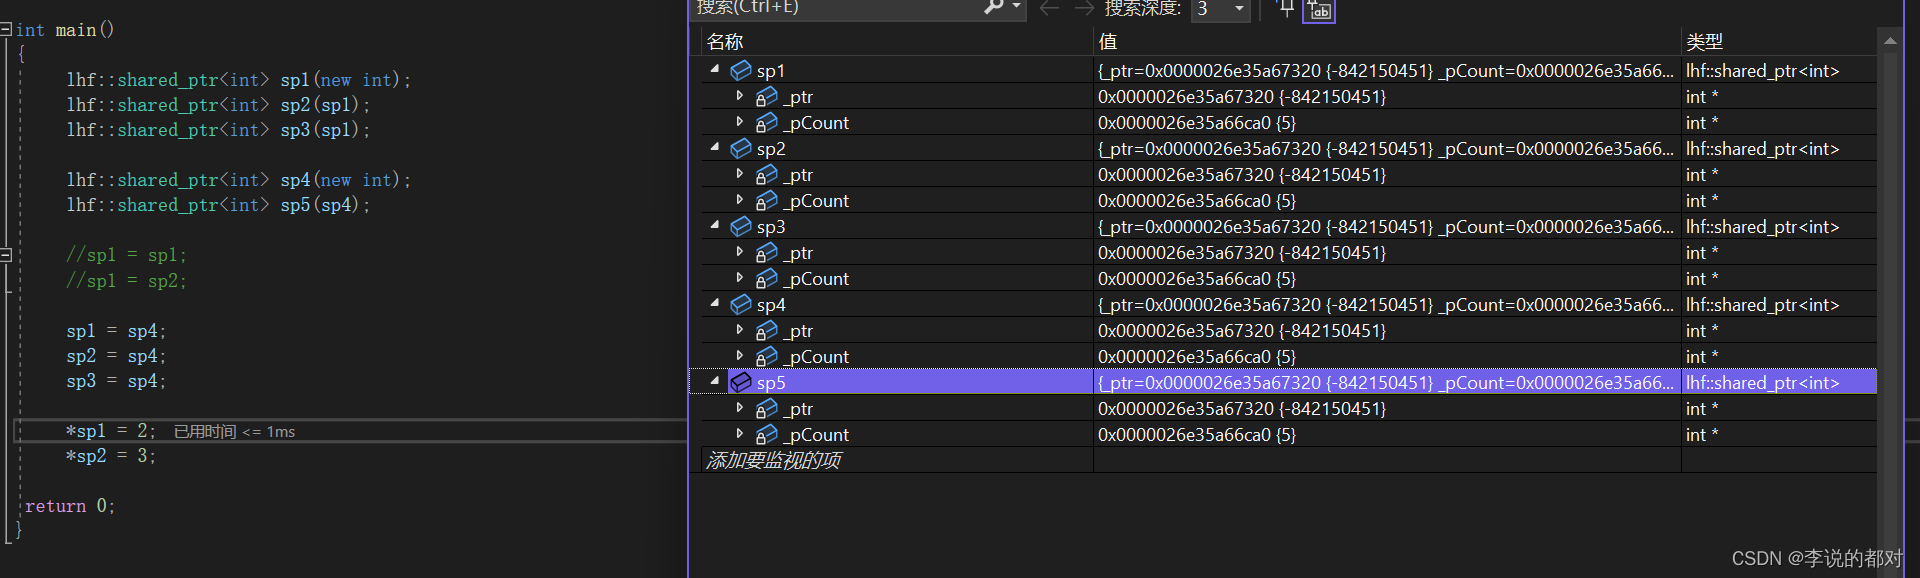Click the watch window scrollbar up arrow

[x=1890, y=41]
